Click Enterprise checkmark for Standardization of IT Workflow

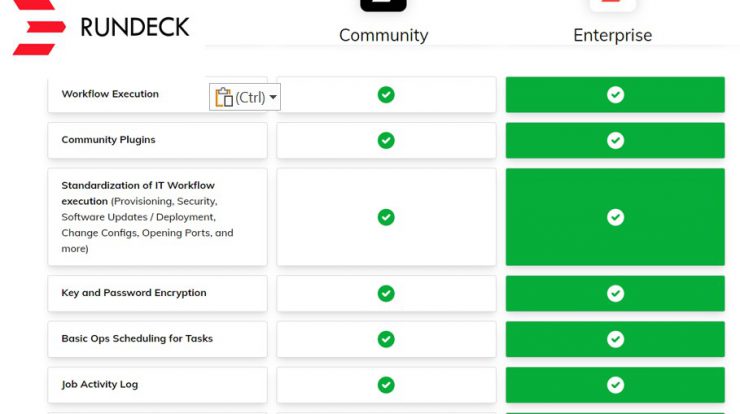click(615, 217)
